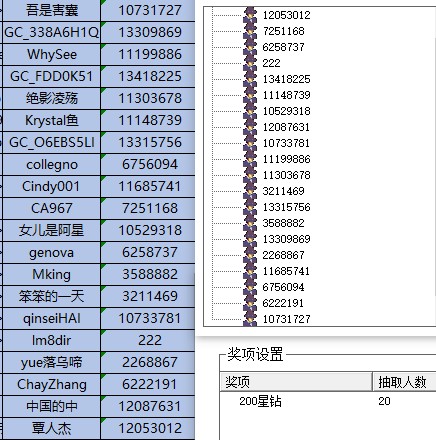
Task: Select spreadsheet cell CA967
Action: coord(51,208)
